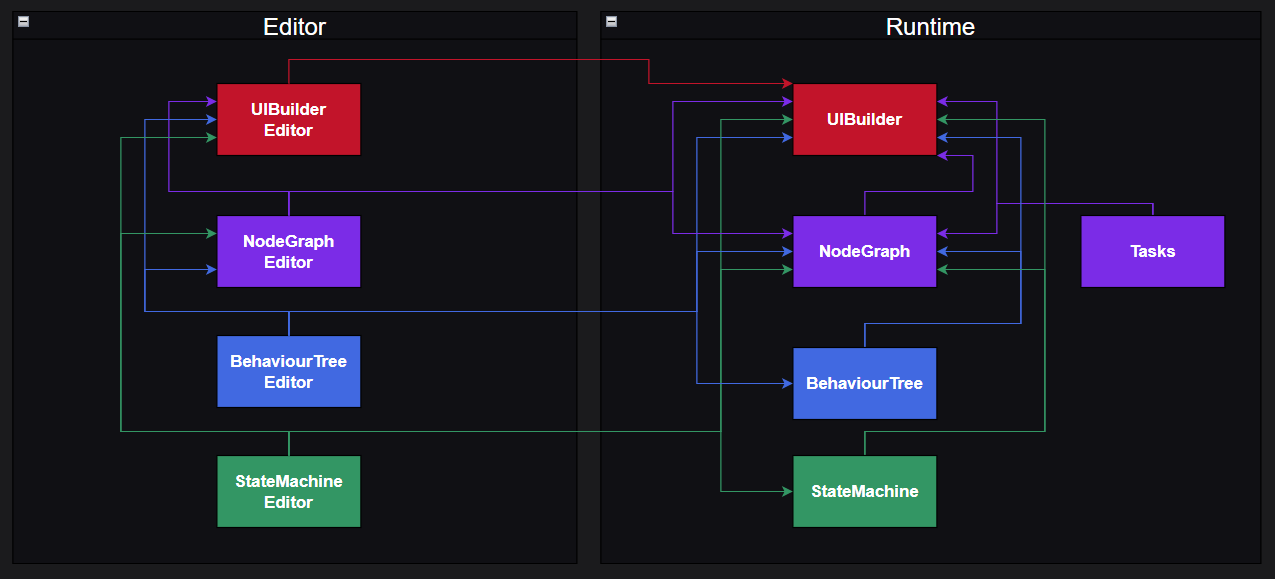Select the Editor group title bar

click(x=294, y=27)
